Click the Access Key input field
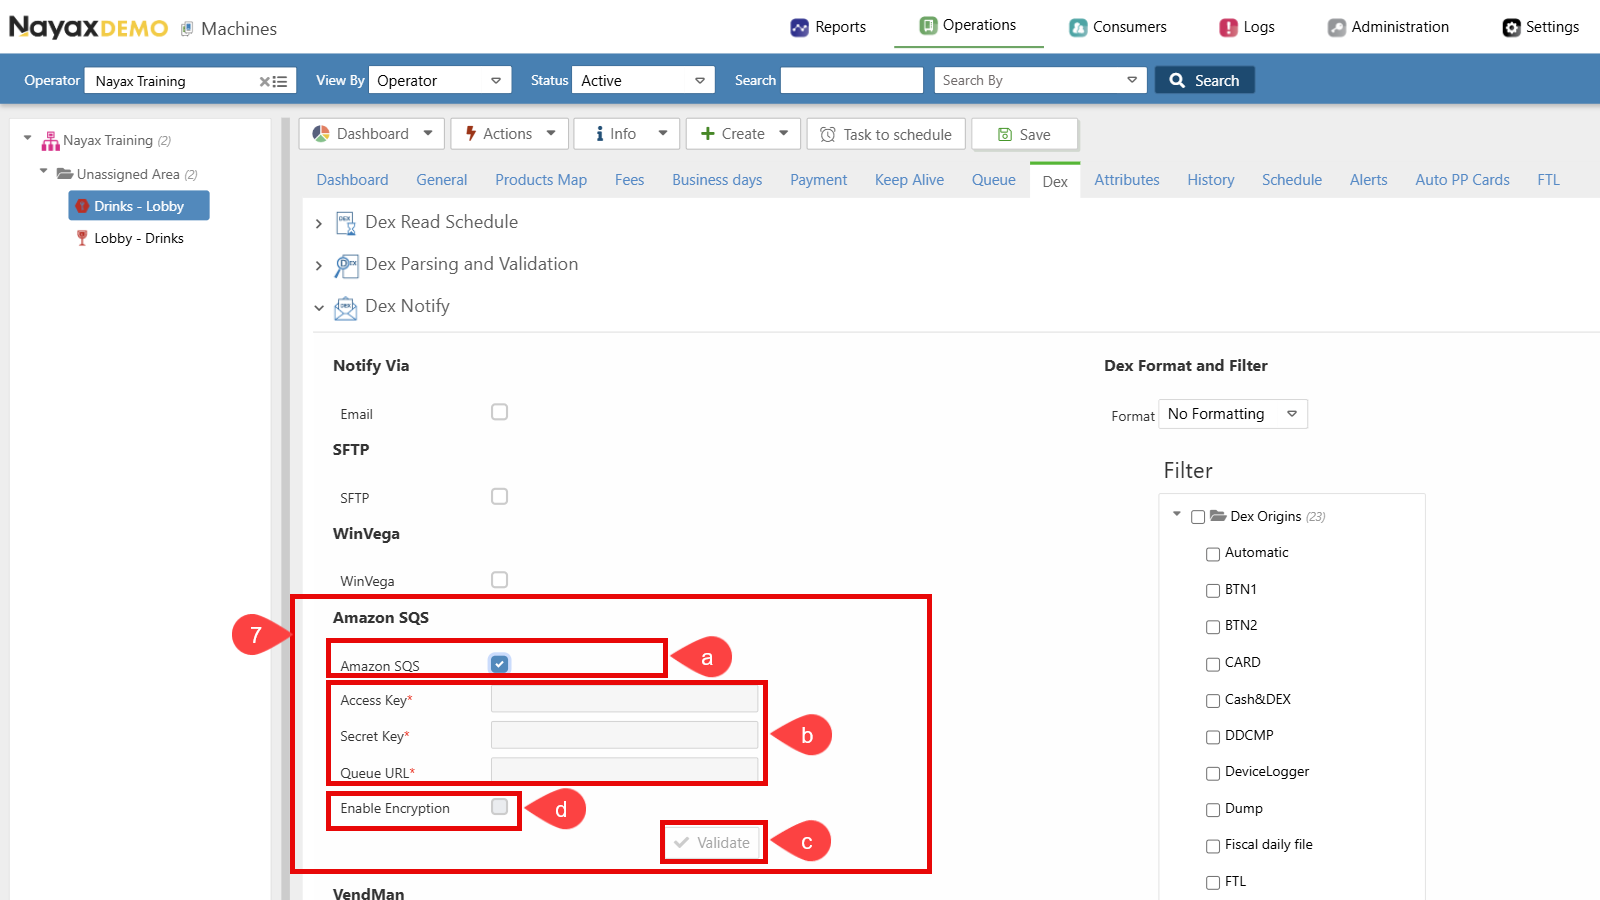 coord(625,699)
